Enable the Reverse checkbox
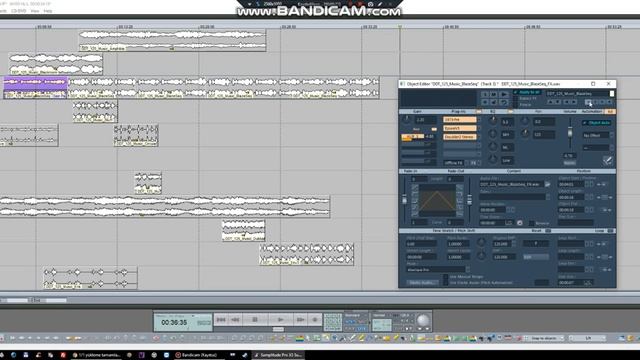This screenshot has height=360, width=640. click(x=531, y=223)
